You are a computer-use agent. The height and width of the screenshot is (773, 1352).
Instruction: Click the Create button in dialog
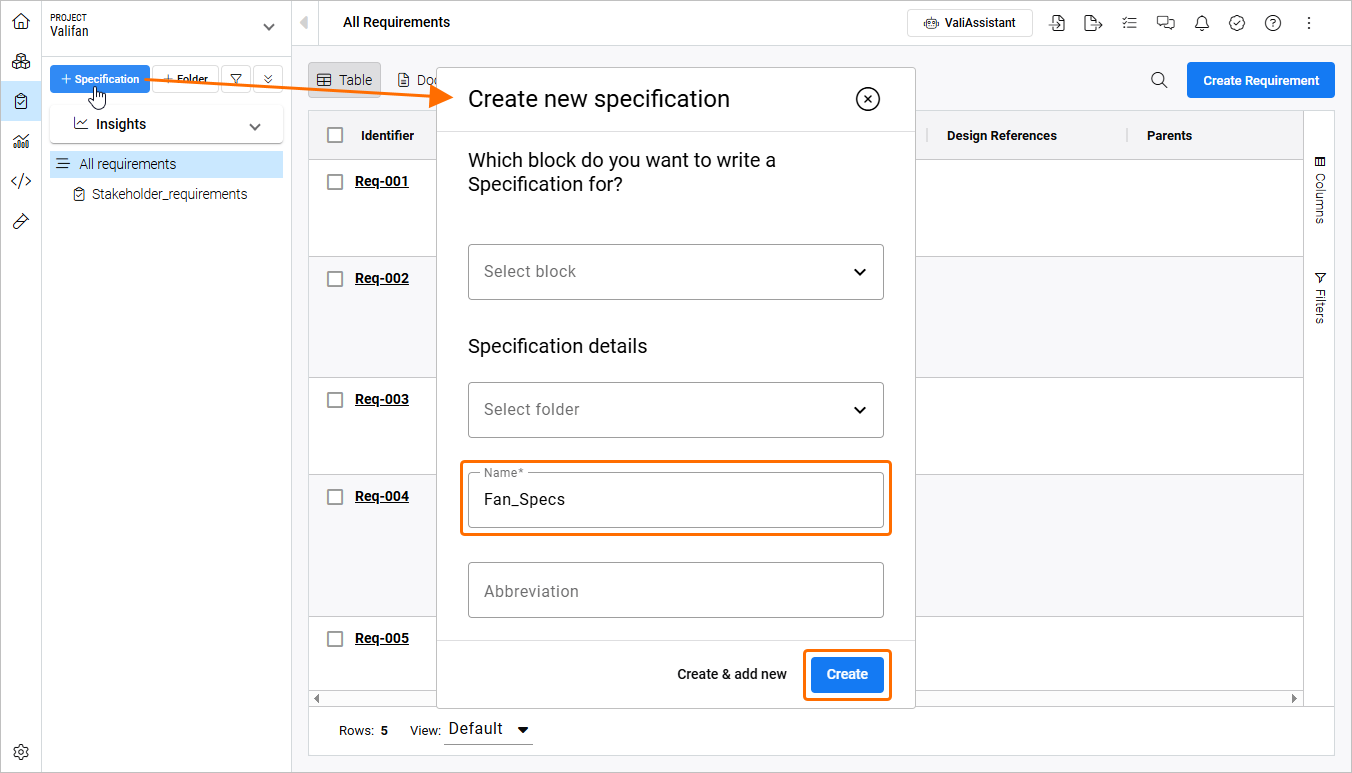847,674
